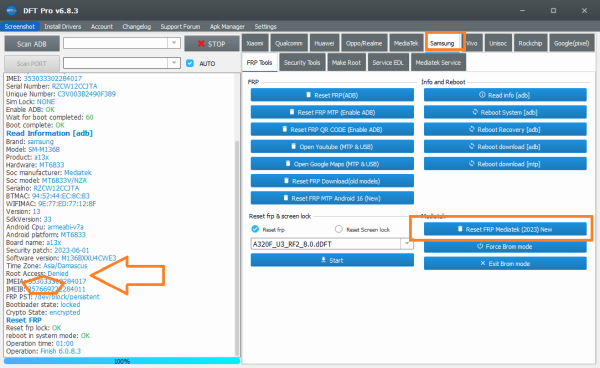The image size is (600, 368).
Task: Click the 100% progress bar
Action: click(122, 361)
